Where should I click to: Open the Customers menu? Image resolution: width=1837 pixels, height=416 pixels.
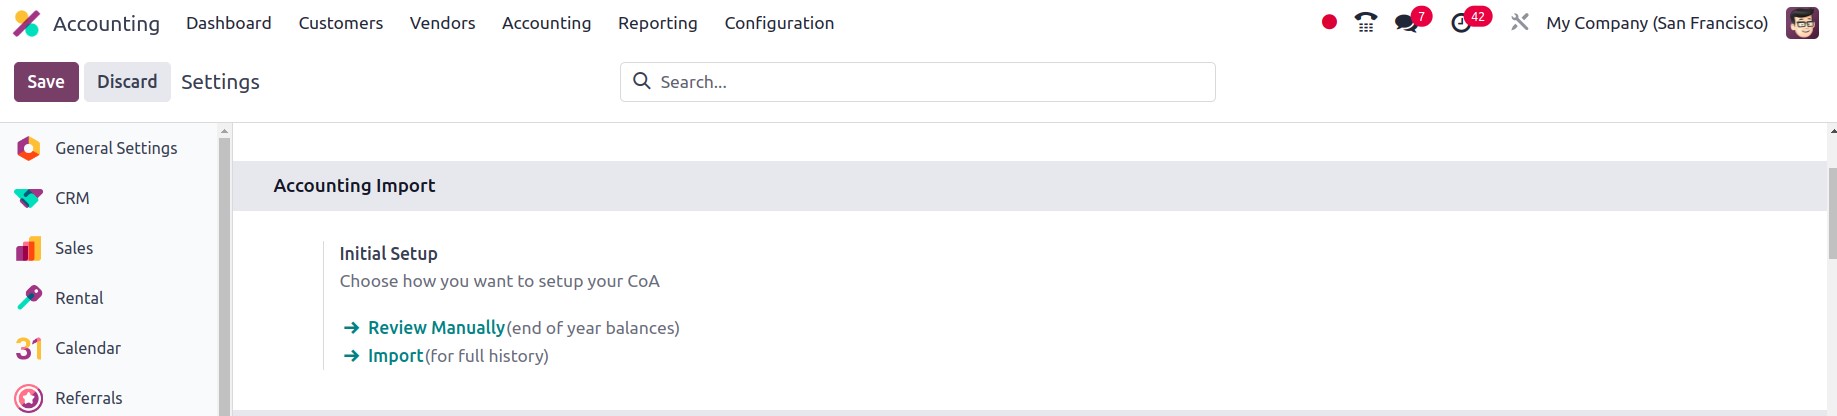[x=341, y=23]
